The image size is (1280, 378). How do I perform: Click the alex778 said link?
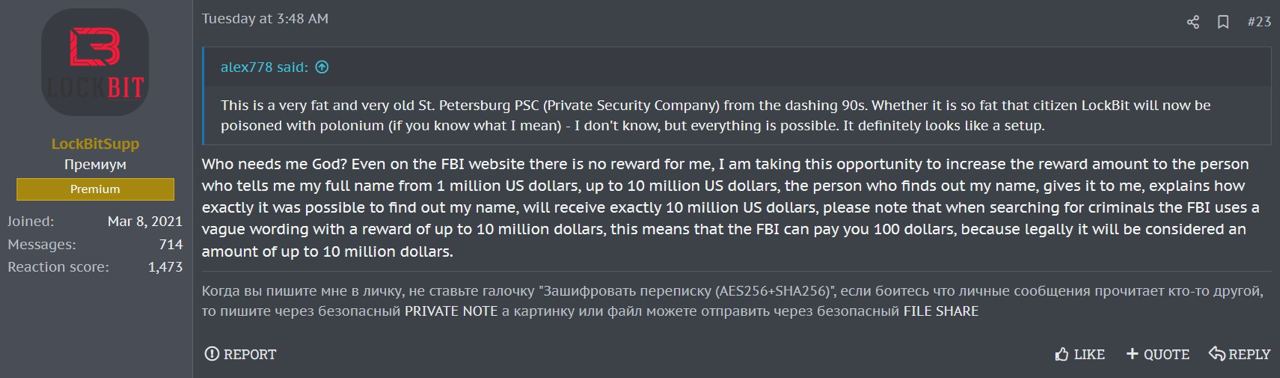pyautogui.click(x=264, y=68)
